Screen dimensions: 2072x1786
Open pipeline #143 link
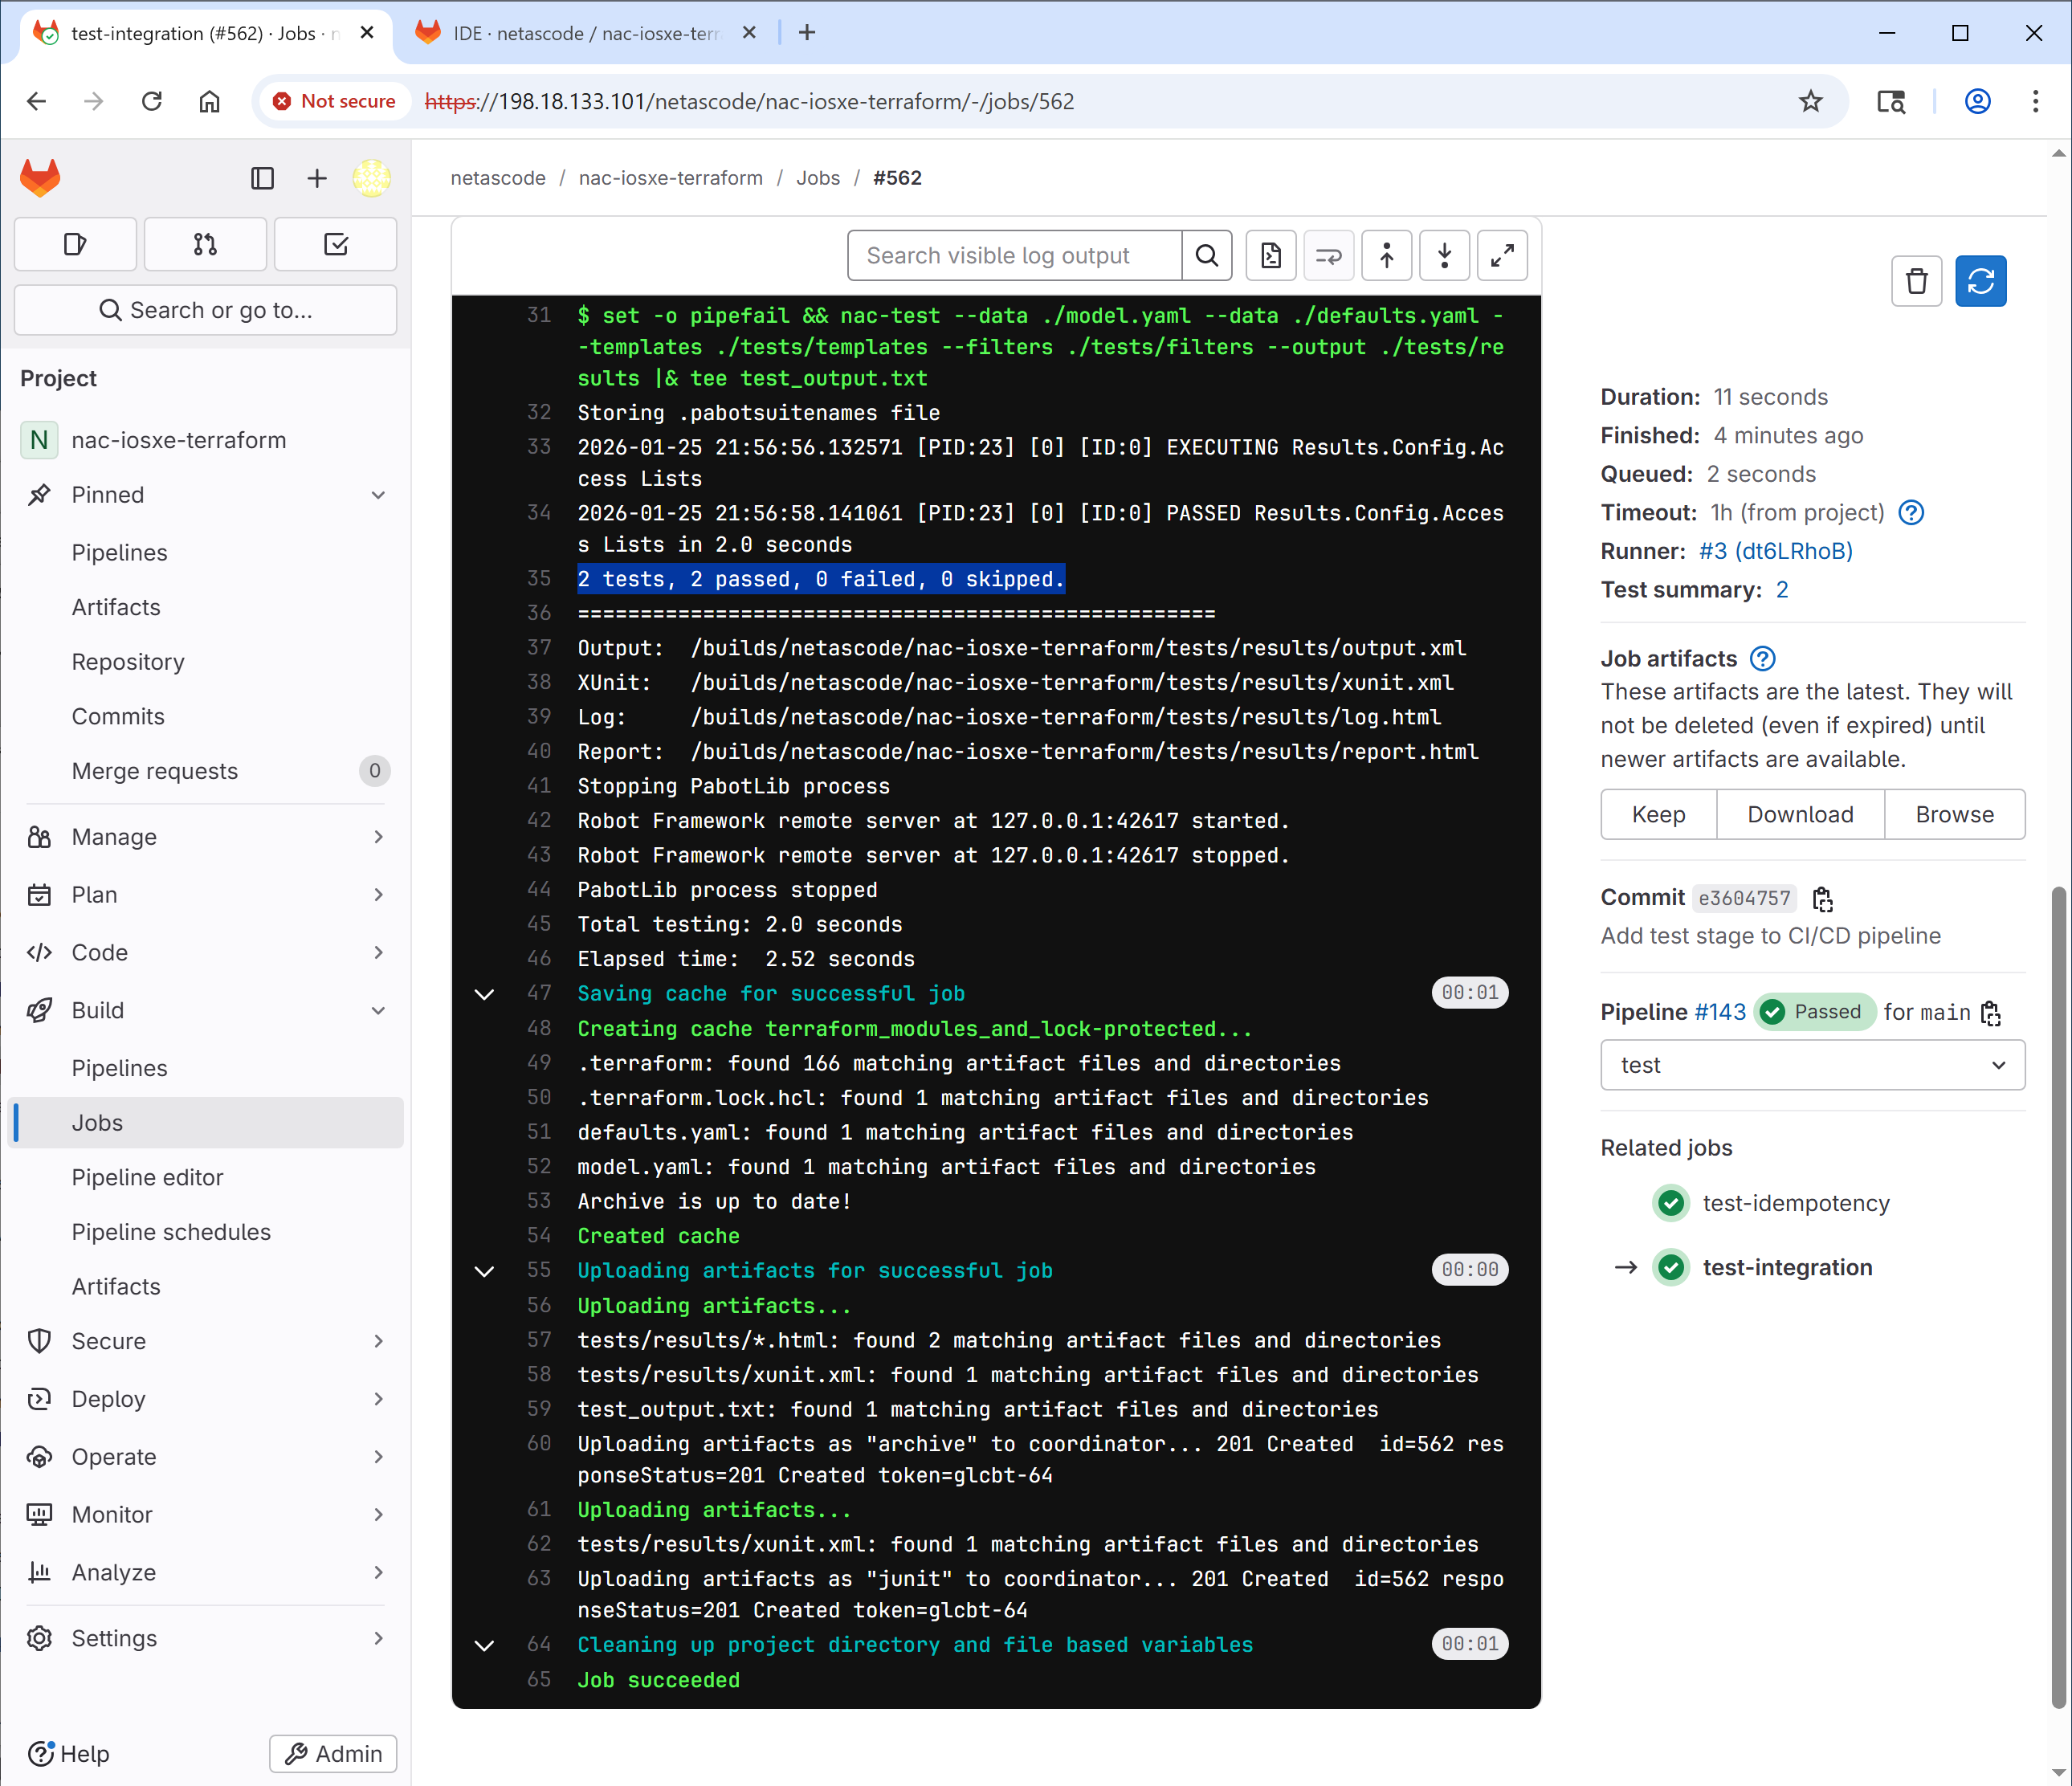tap(1720, 1012)
